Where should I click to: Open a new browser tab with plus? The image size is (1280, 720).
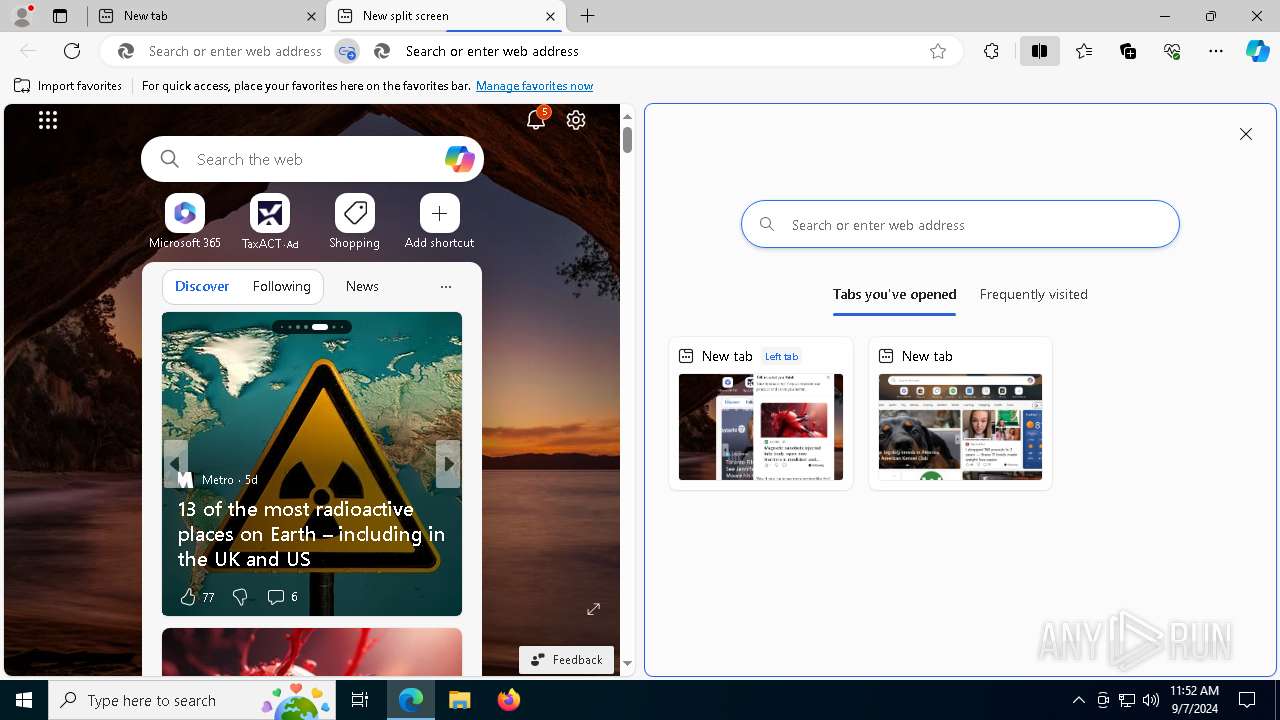pos(588,16)
